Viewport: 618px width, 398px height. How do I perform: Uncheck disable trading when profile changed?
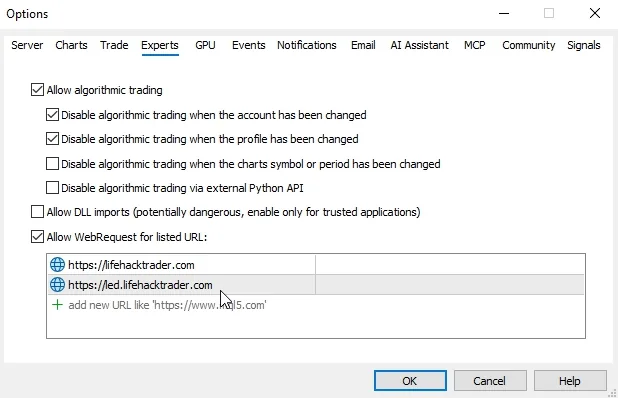point(52,139)
